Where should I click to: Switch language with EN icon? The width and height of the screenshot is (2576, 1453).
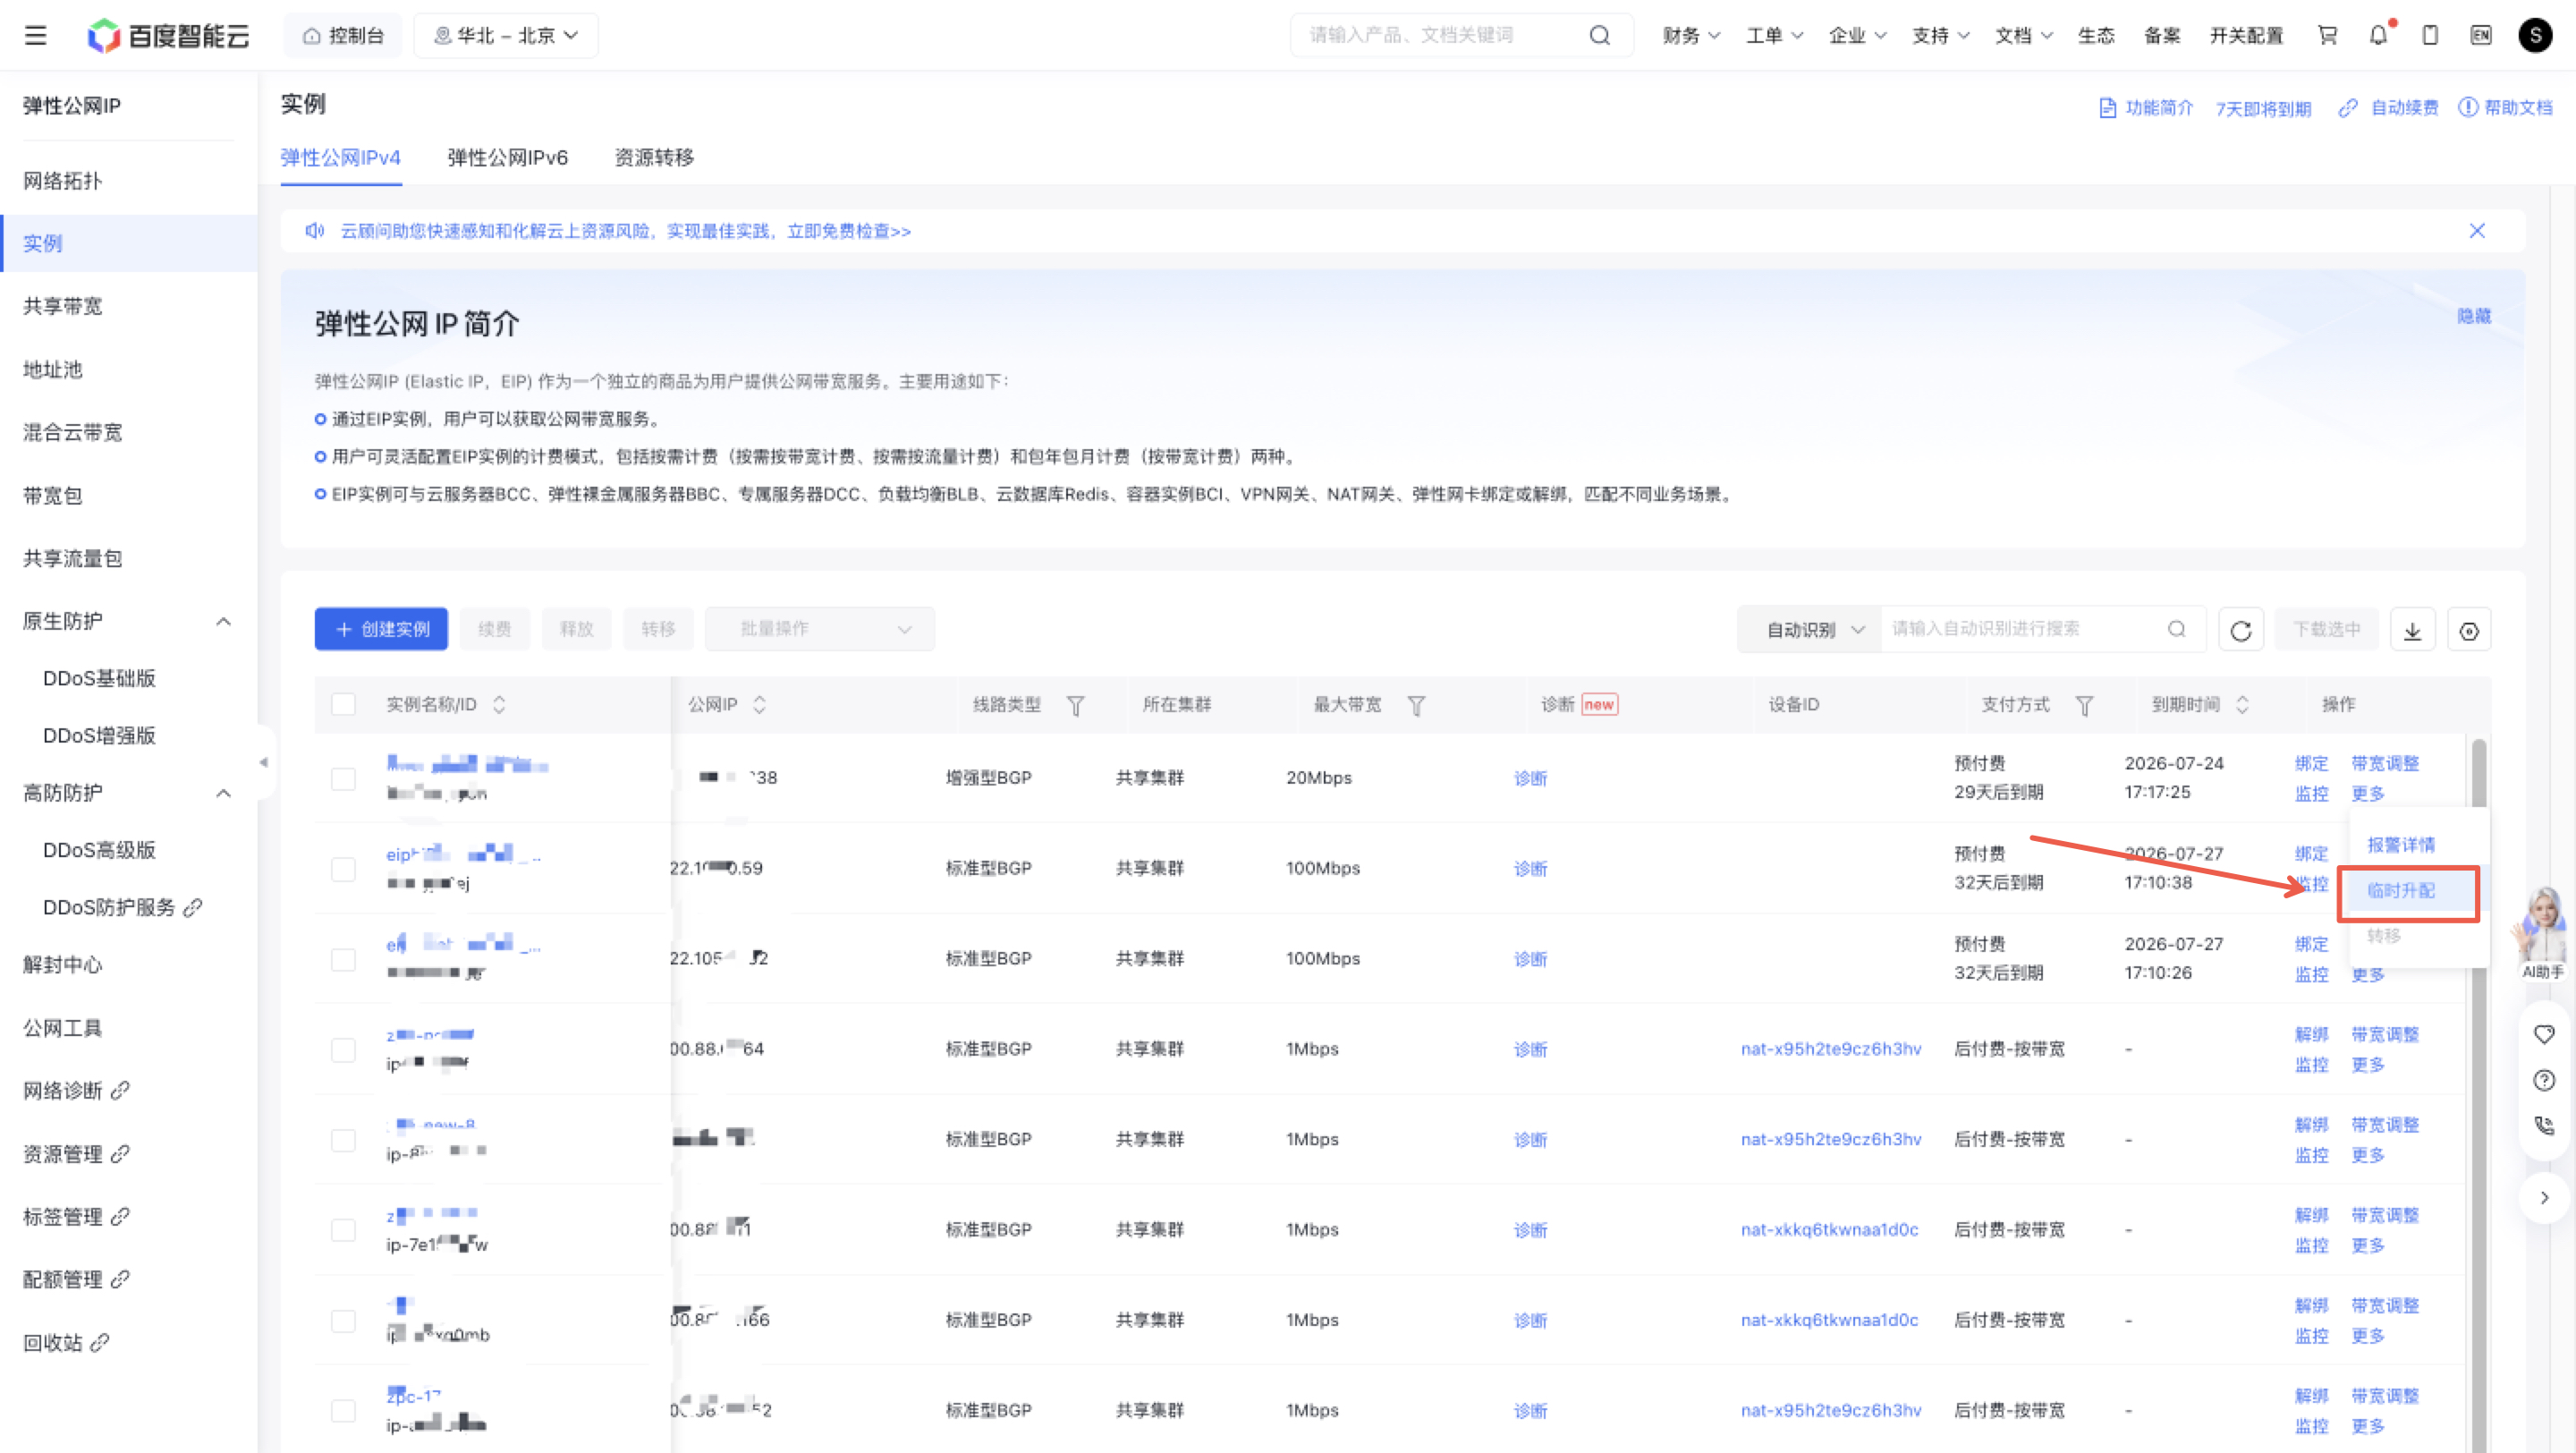click(2480, 35)
